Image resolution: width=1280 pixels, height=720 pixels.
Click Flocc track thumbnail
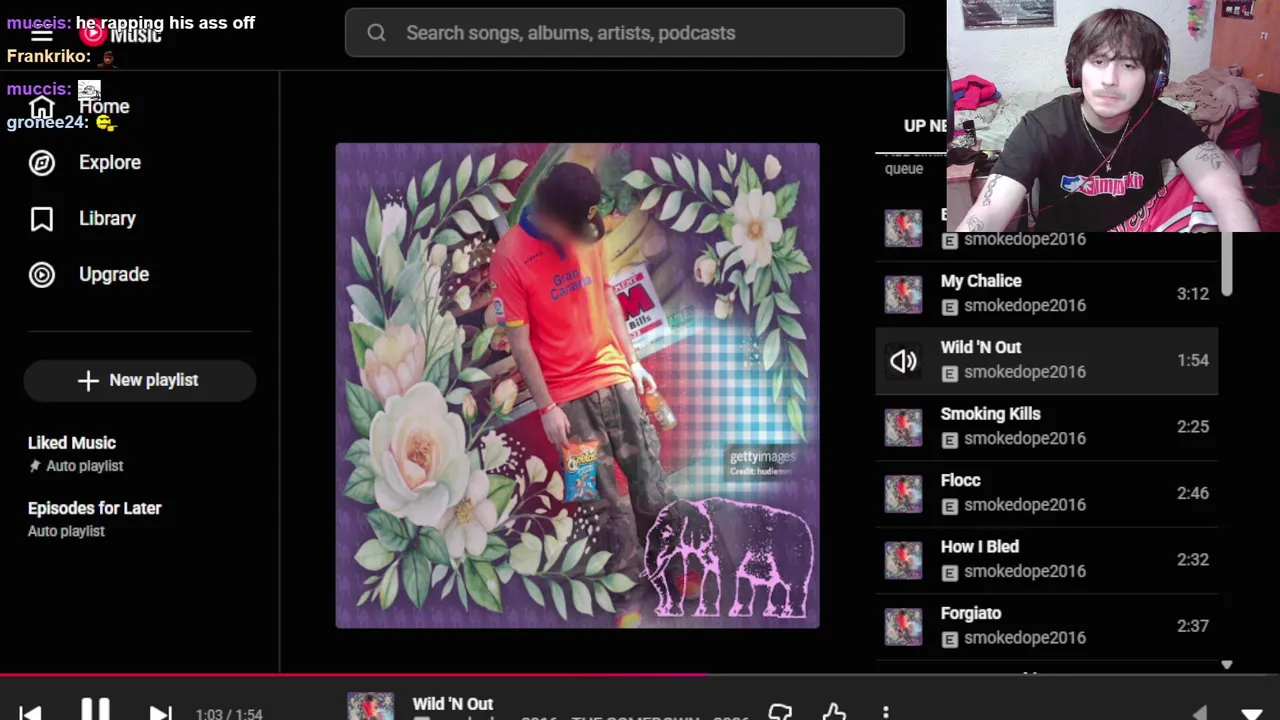(903, 493)
